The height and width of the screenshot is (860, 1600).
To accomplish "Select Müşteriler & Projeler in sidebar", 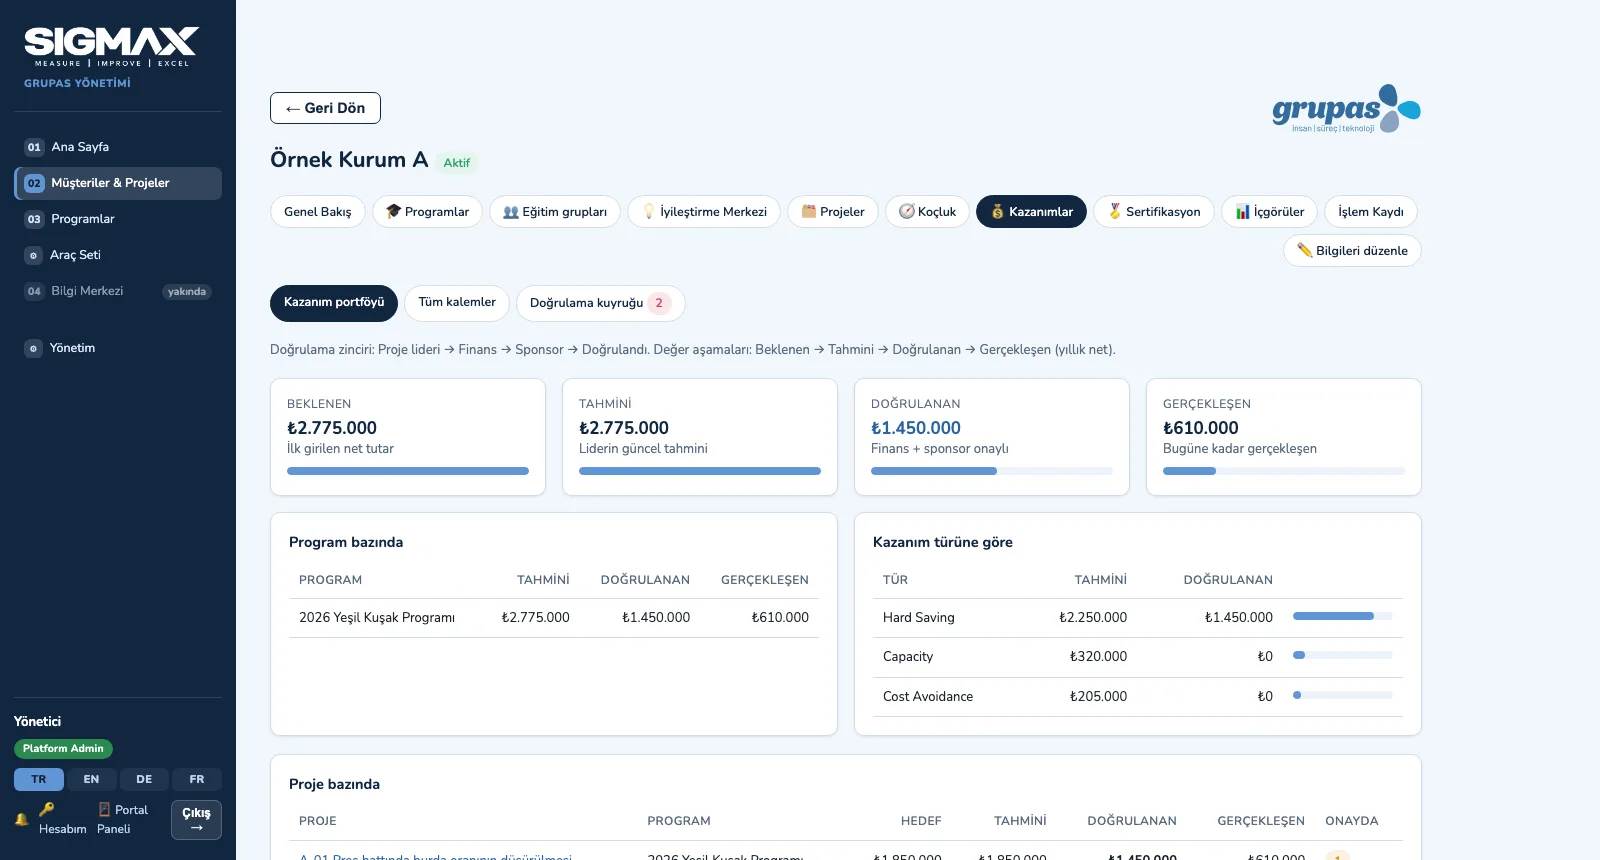I will [x=118, y=183].
